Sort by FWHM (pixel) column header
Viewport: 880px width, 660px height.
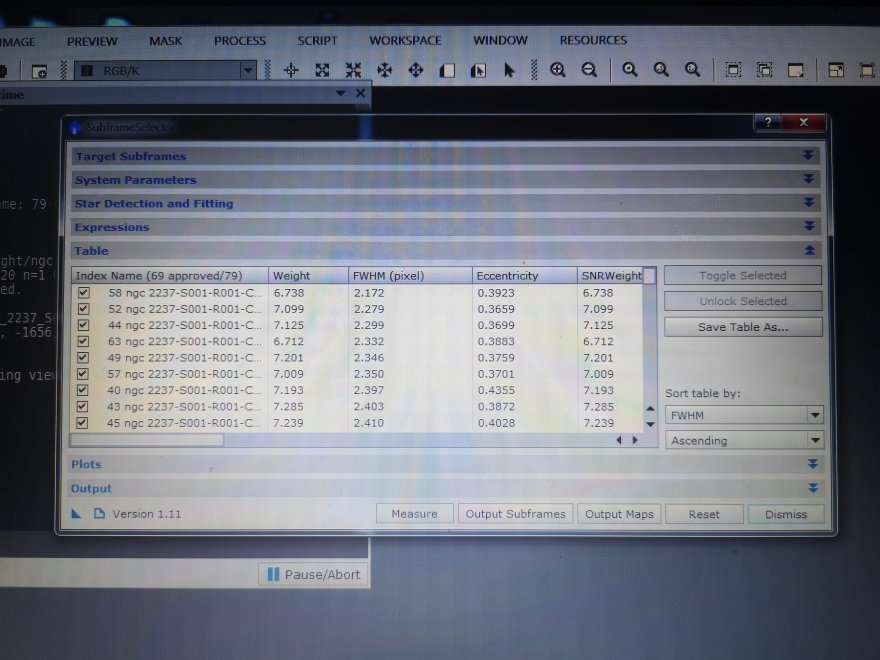pos(410,276)
